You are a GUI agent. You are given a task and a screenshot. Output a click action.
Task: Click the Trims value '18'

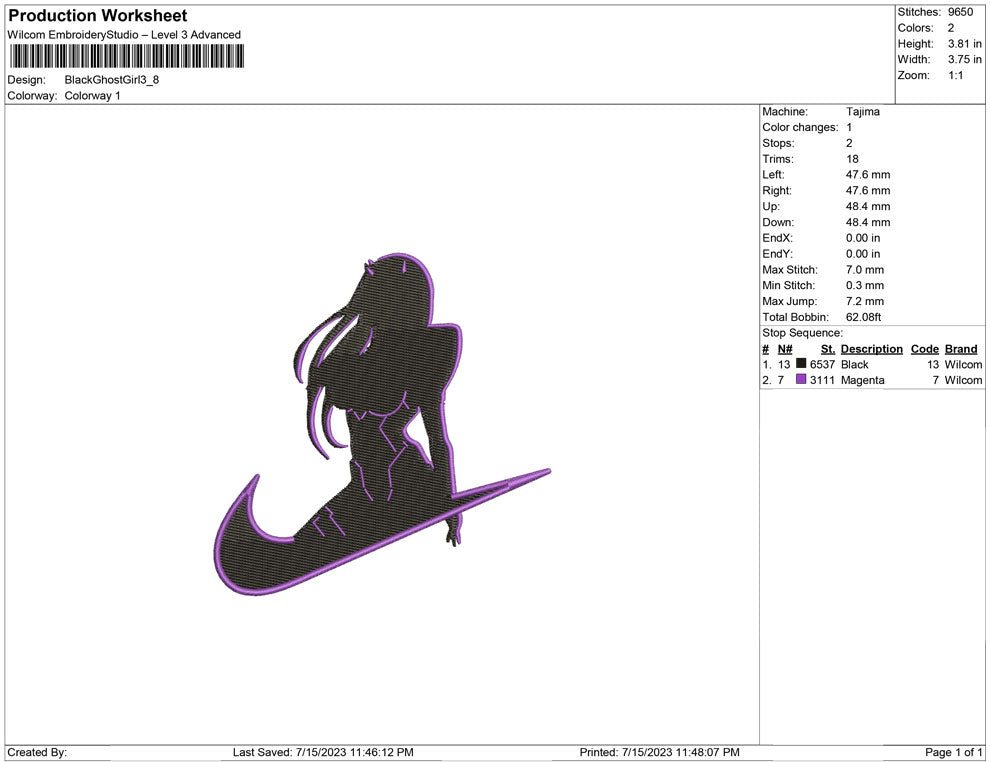pyautogui.click(x=852, y=159)
